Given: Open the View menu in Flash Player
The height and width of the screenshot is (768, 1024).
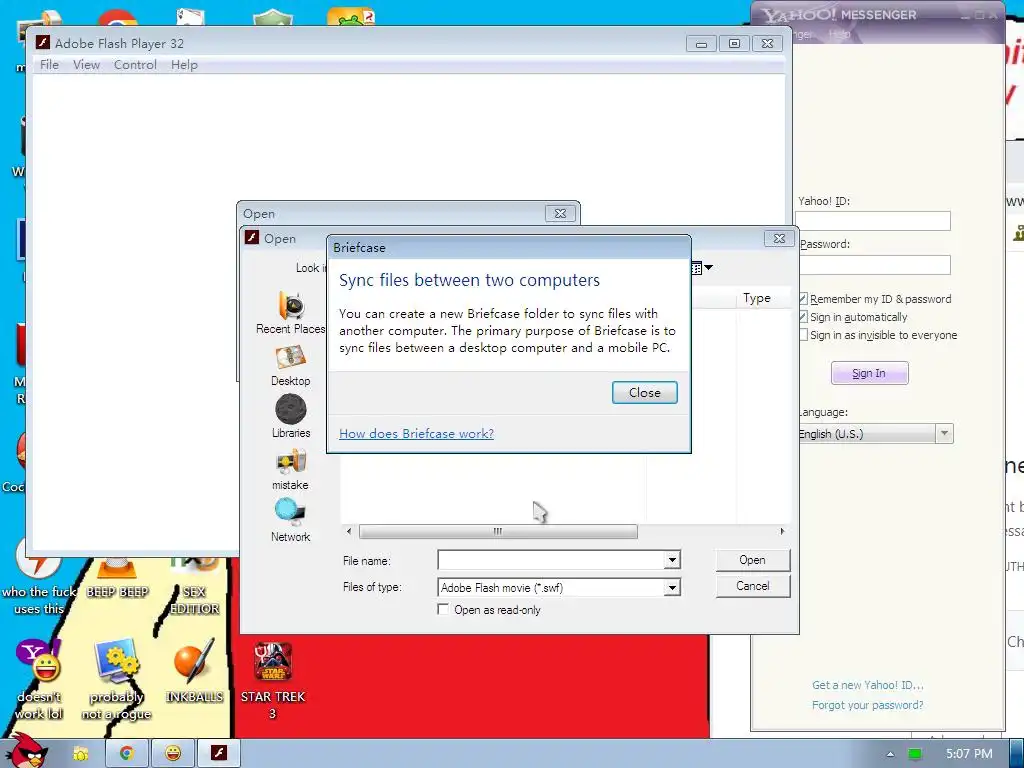Looking at the screenshot, I should click(x=86, y=65).
